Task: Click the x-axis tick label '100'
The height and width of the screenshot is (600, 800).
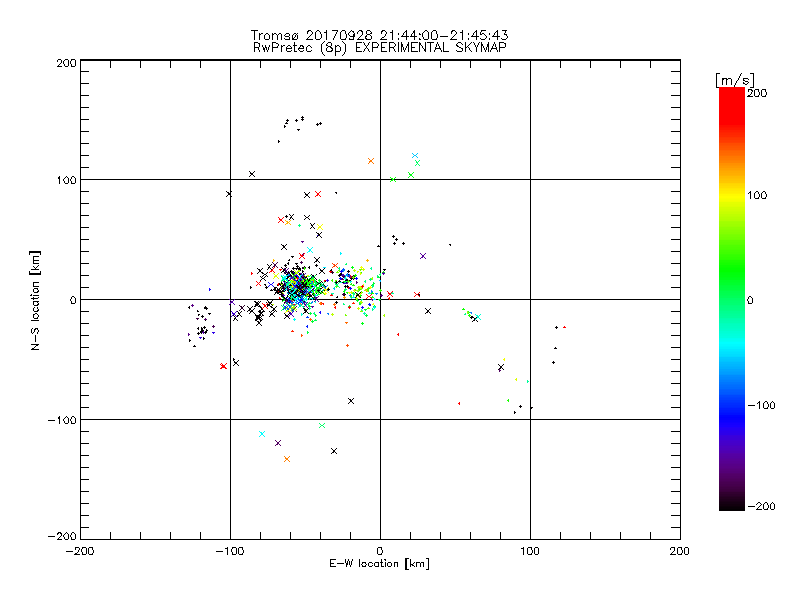Action: (x=530, y=551)
